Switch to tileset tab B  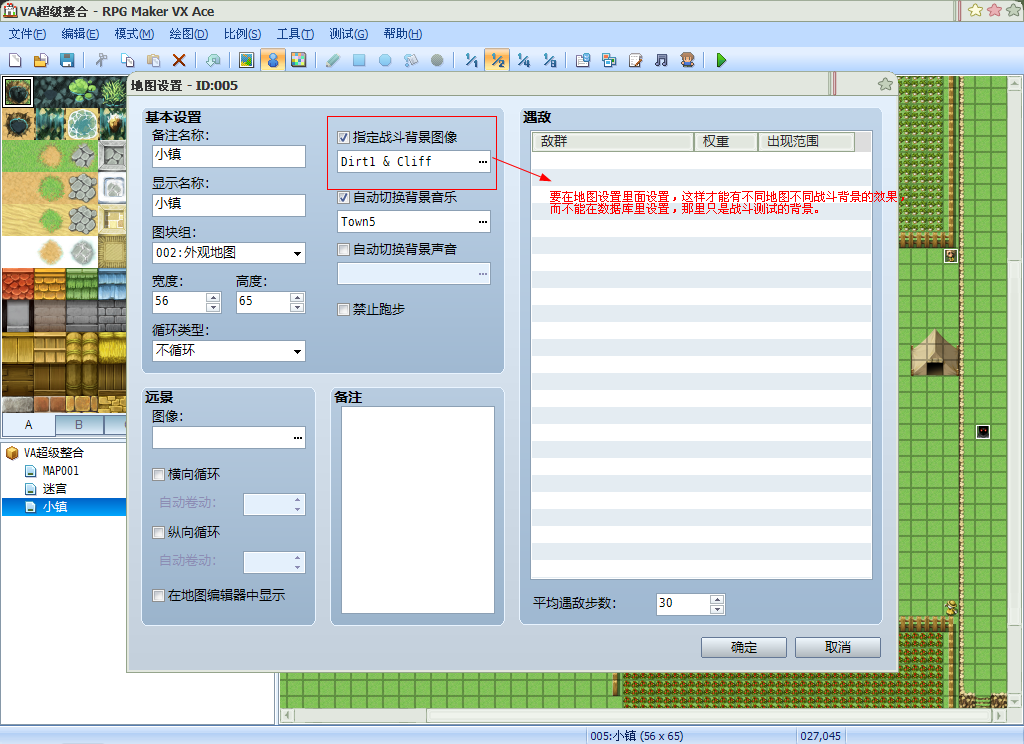pyautogui.click(x=79, y=425)
